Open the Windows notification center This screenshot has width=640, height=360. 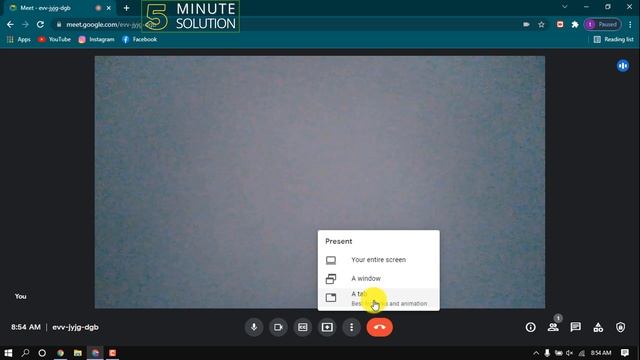point(624,353)
